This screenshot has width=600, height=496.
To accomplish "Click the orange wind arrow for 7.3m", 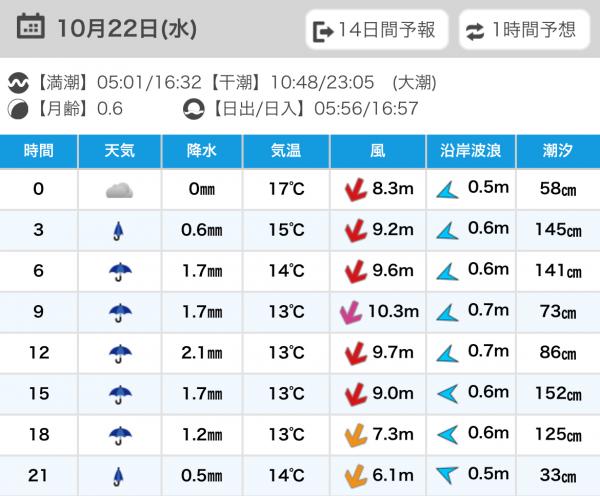I will pos(352,434).
